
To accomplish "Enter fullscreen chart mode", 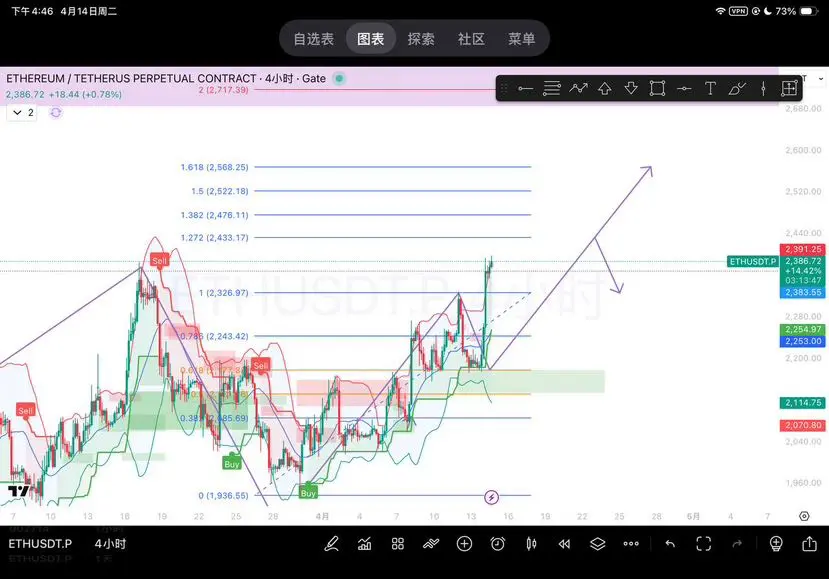I will (x=703, y=544).
